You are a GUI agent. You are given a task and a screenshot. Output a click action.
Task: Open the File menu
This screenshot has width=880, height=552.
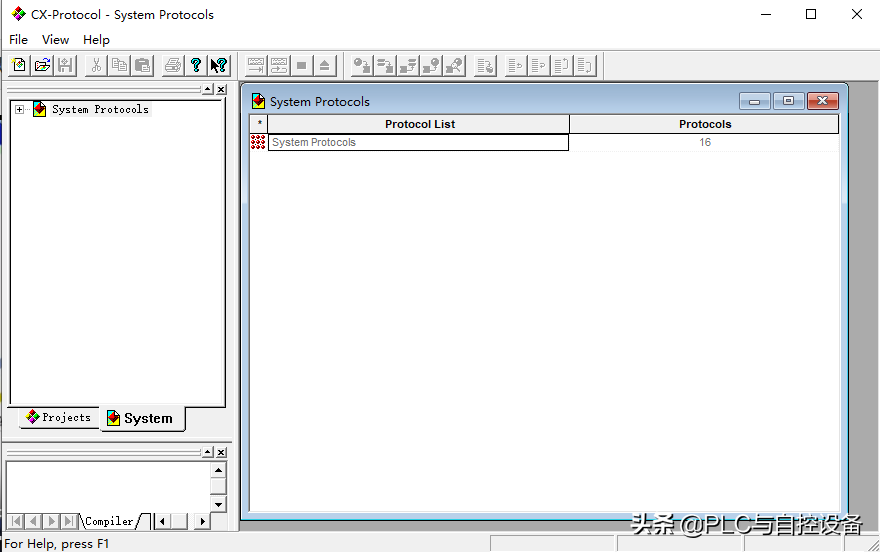18,40
